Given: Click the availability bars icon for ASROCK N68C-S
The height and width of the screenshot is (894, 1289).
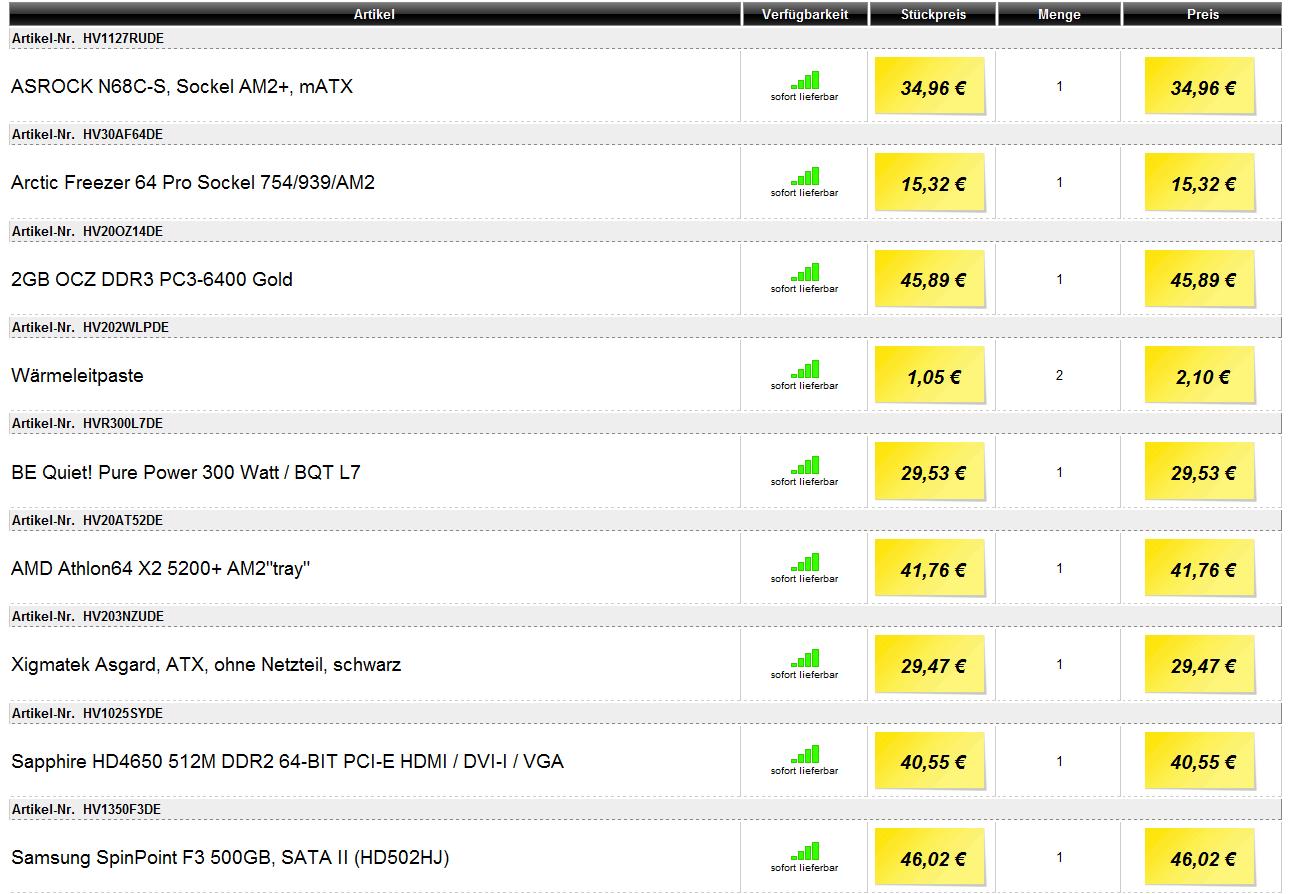Looking at the screenshot, I should pos(805,80).
